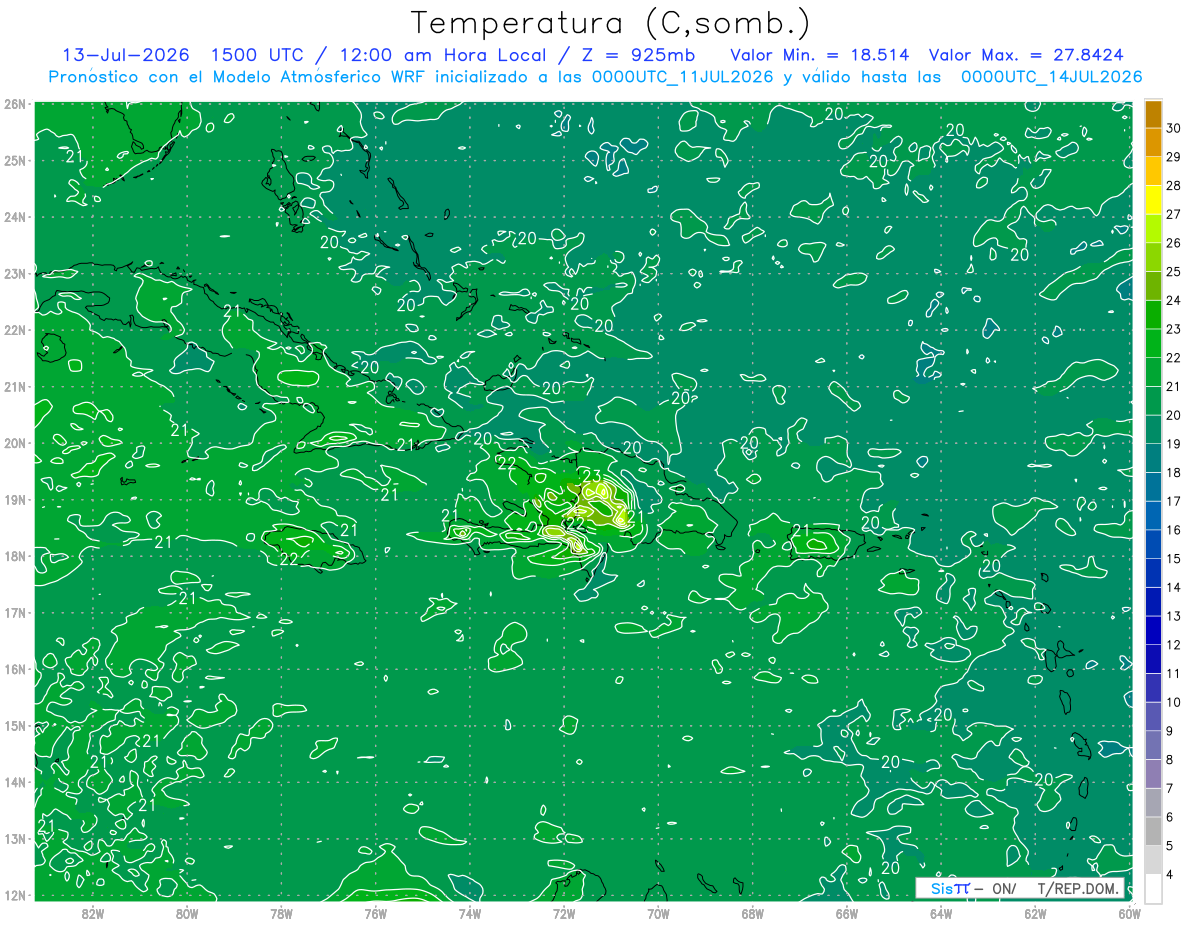Click the color scale value 28
Image resolution: width=1200 pixels, height=927 pixels.
[x=1174, y=185]
